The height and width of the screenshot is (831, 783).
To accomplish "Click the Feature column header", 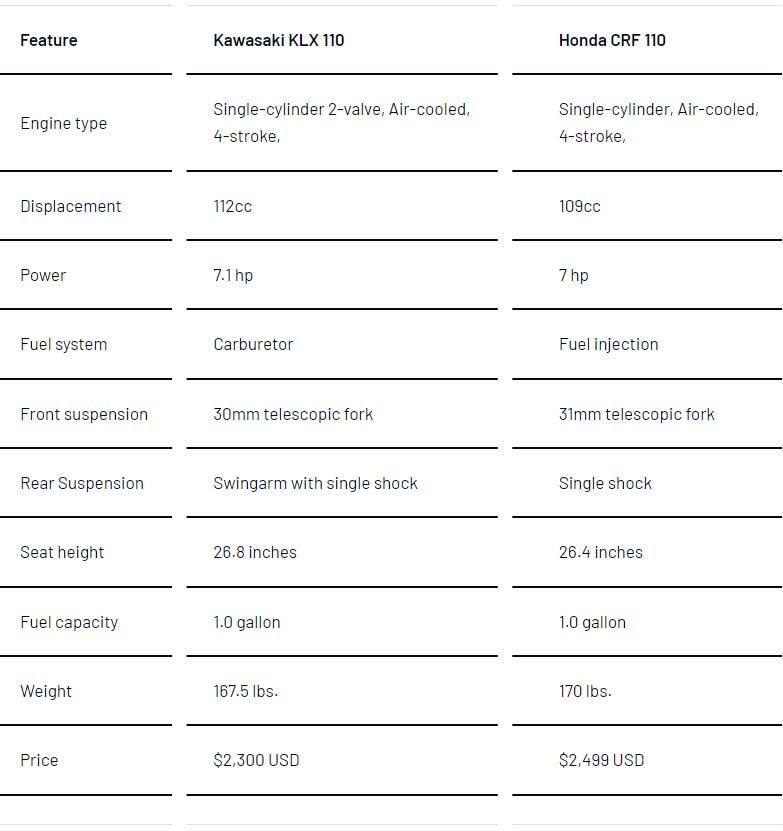I will [x=49, y=40].
